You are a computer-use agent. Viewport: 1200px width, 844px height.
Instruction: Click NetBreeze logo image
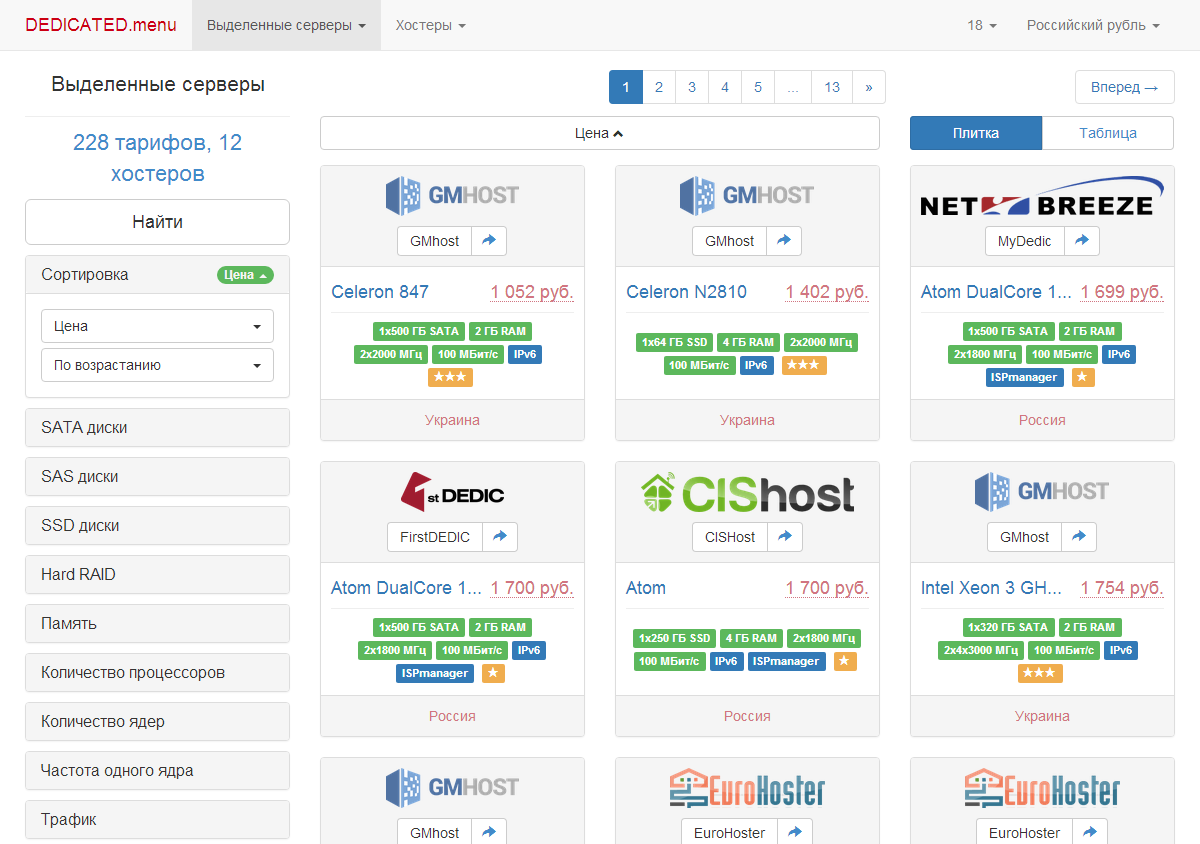1042,196
